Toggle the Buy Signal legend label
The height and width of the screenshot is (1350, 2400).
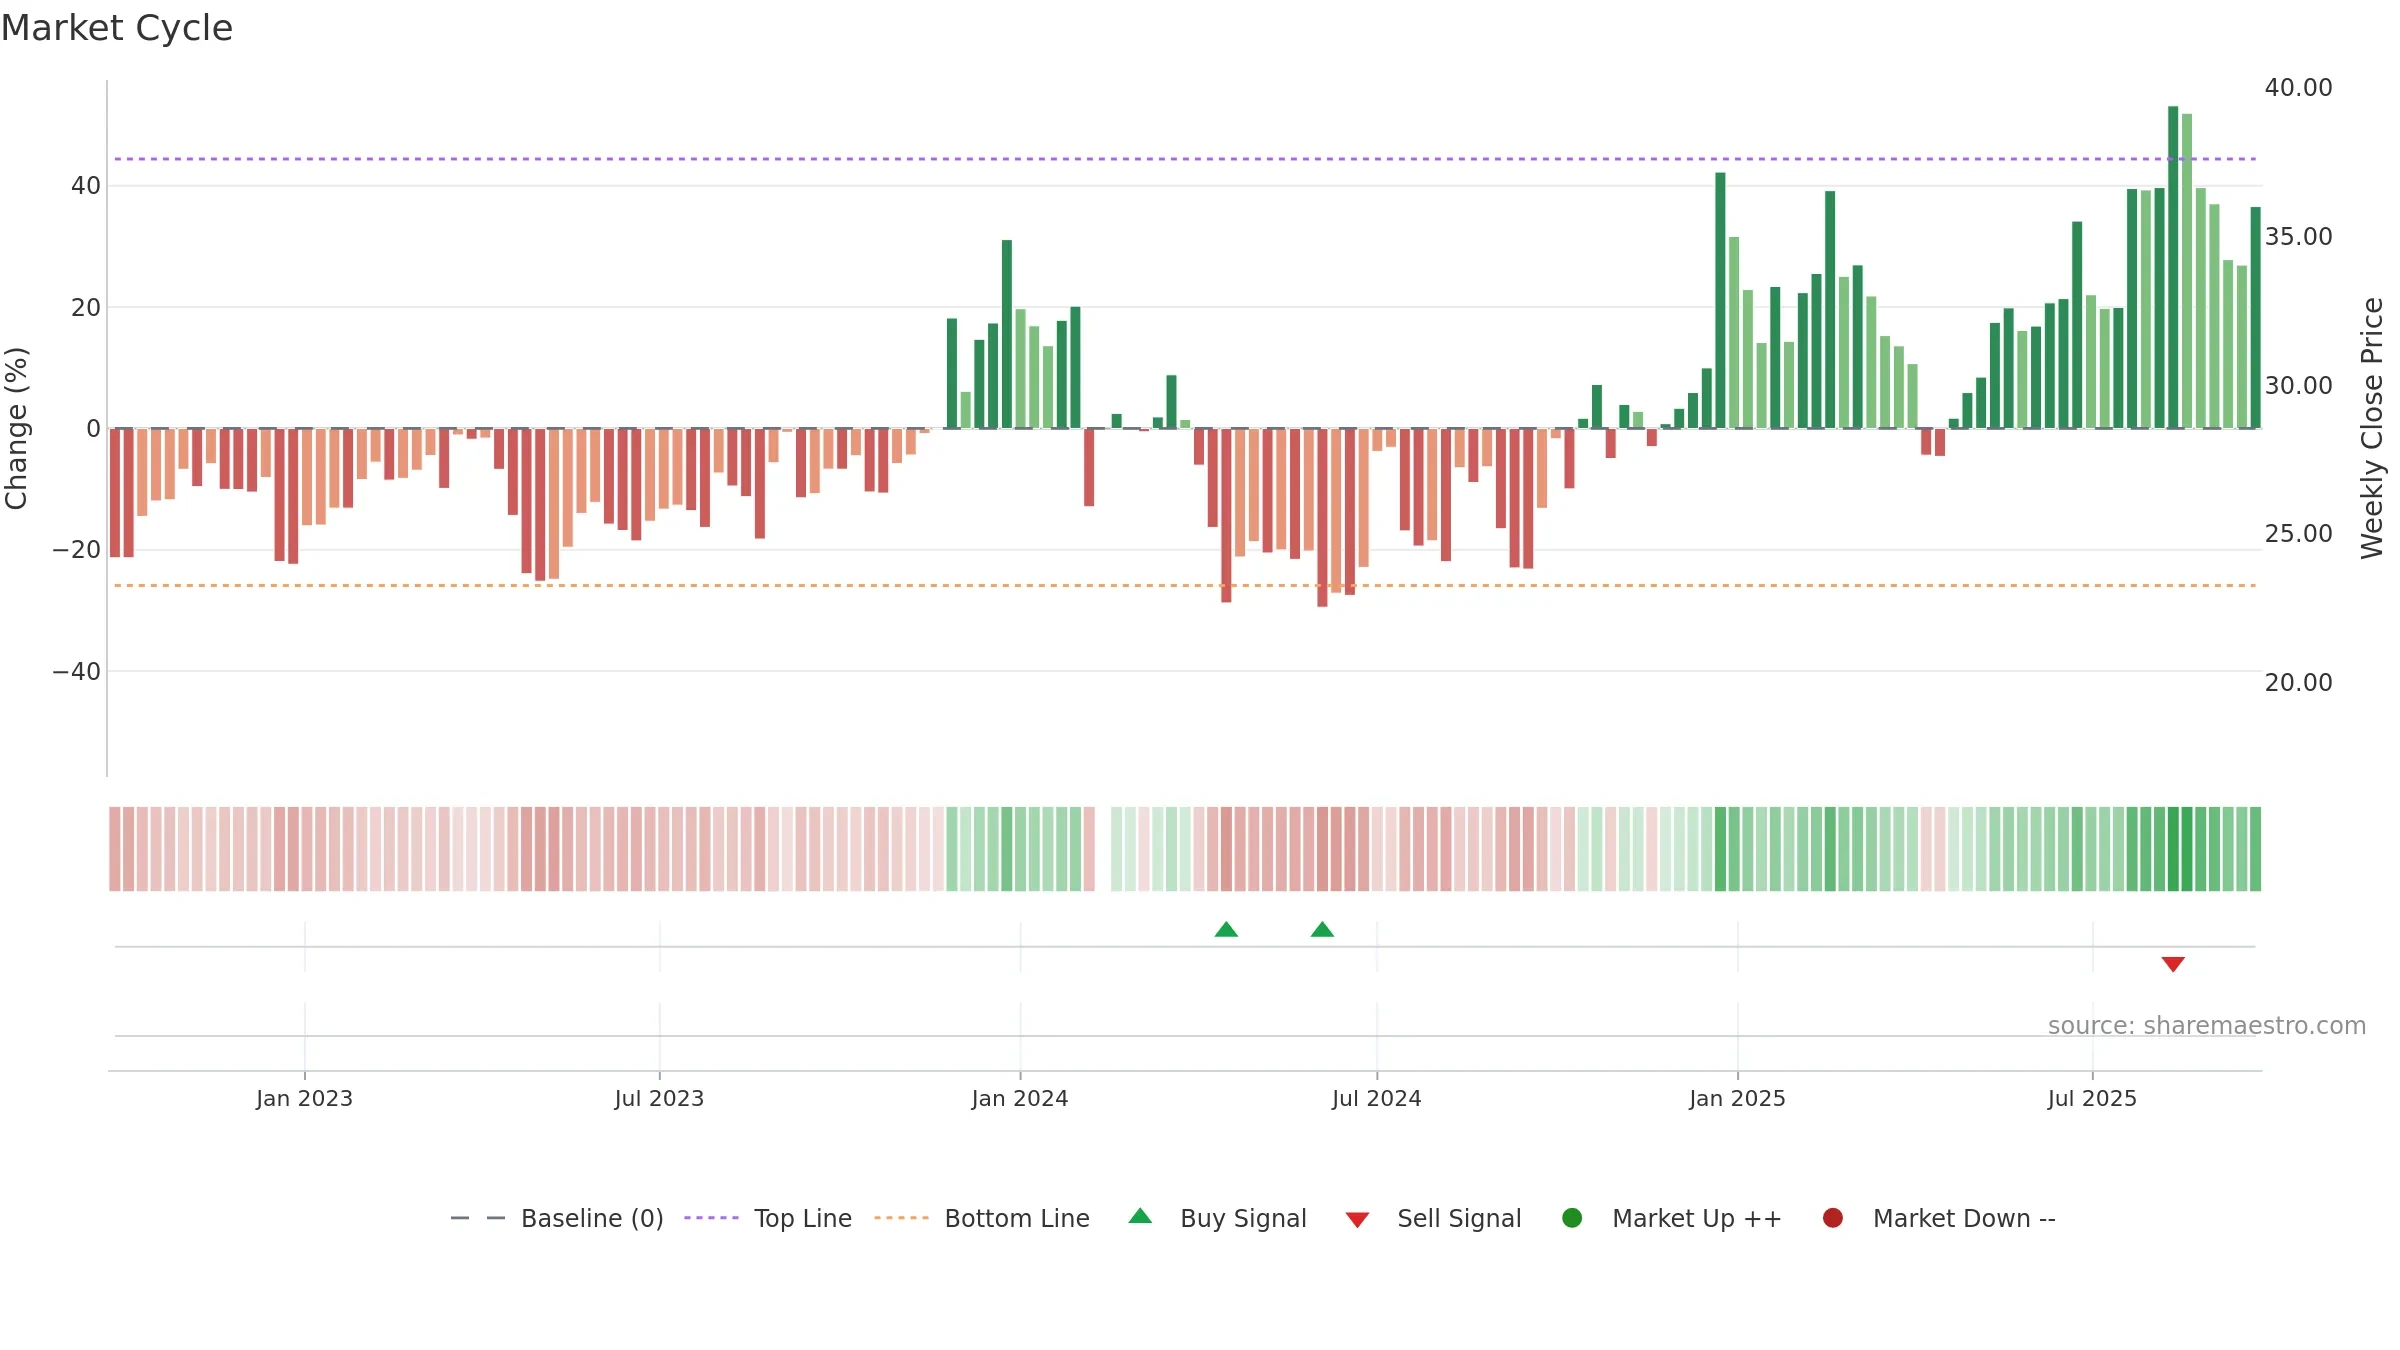point(1243,1219)
